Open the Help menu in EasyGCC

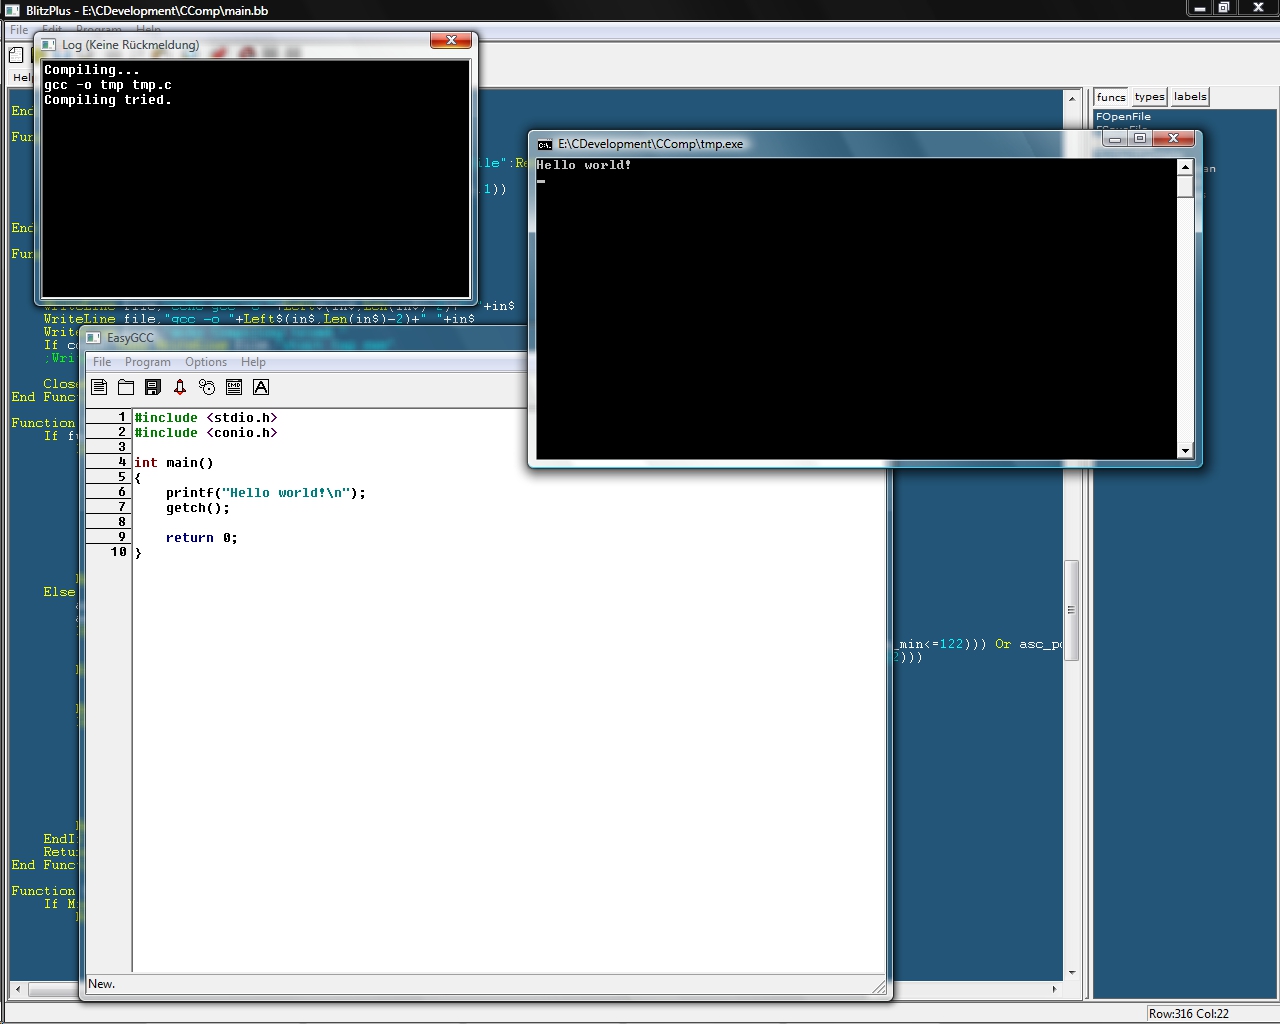[253, 362]
